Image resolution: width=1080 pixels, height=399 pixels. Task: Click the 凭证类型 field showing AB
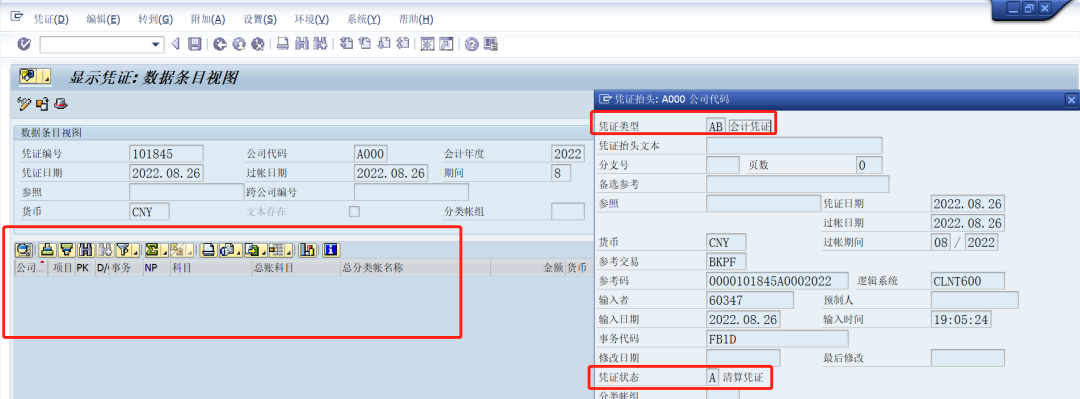tap(716, 126)
